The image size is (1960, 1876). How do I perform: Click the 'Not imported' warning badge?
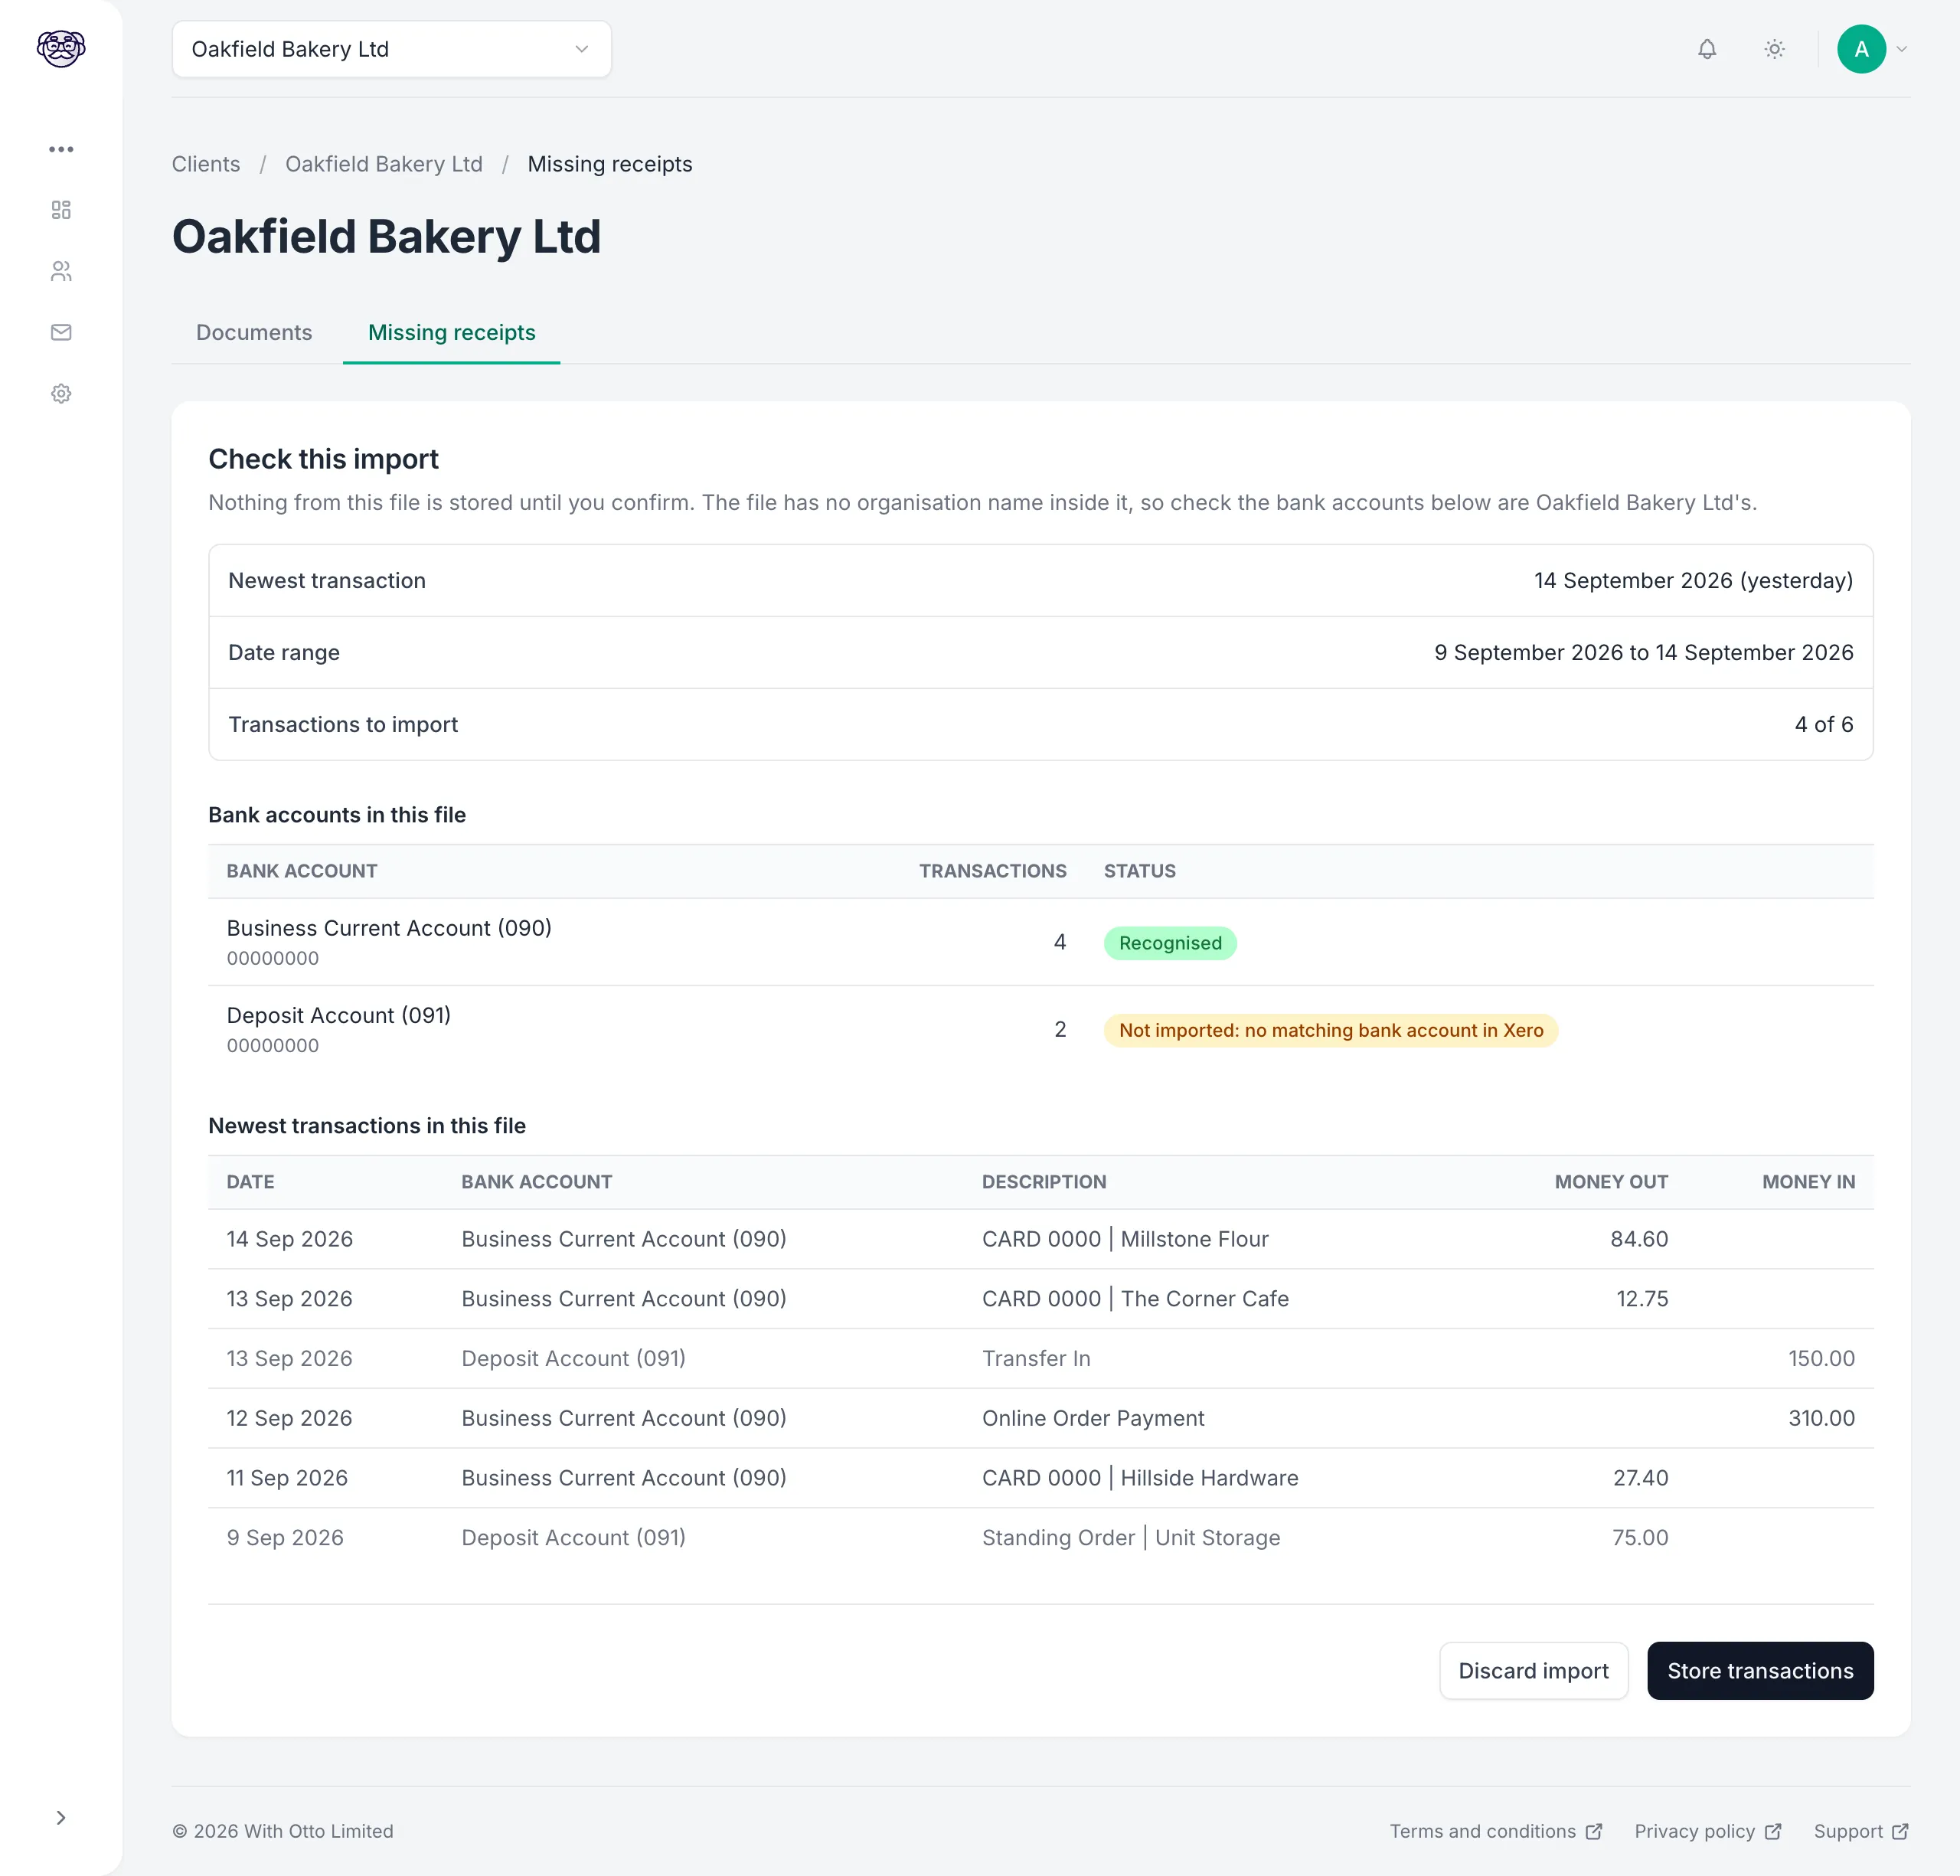tap(1330, 1030)
